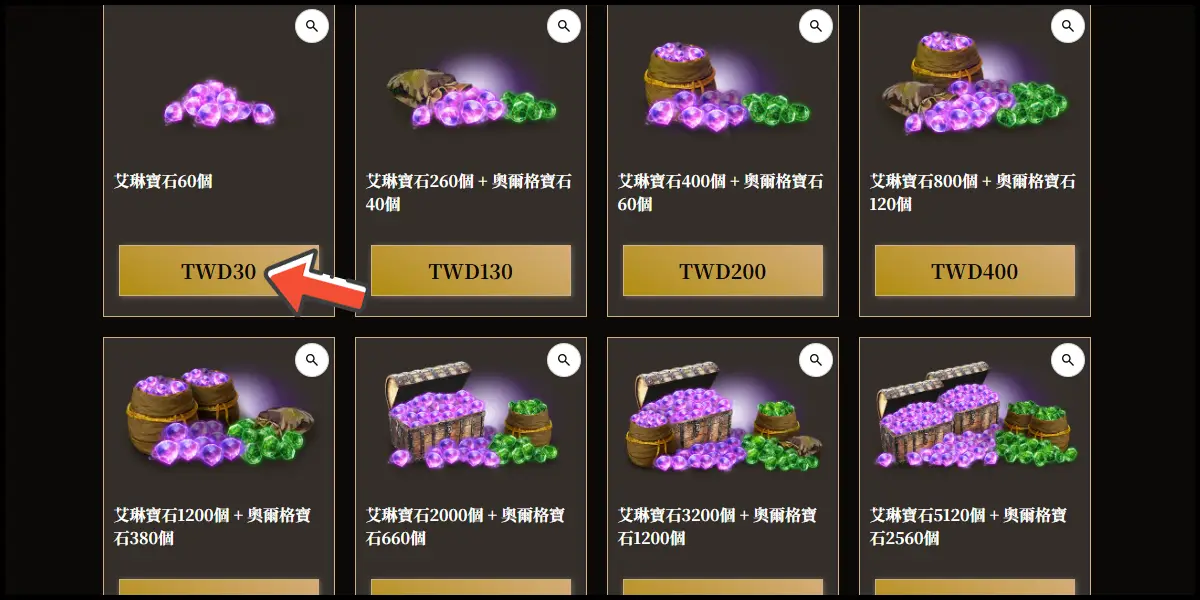Click the 艾琳寶石400個 gem pouch image
Viewport: 1200px width, 600px height.
coord(723,88)
